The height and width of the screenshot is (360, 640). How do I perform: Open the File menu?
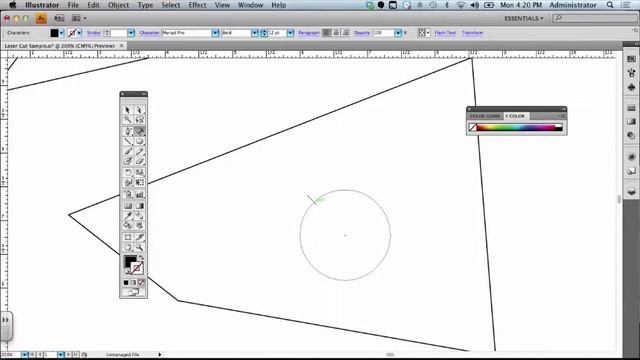tap(73, 5)
